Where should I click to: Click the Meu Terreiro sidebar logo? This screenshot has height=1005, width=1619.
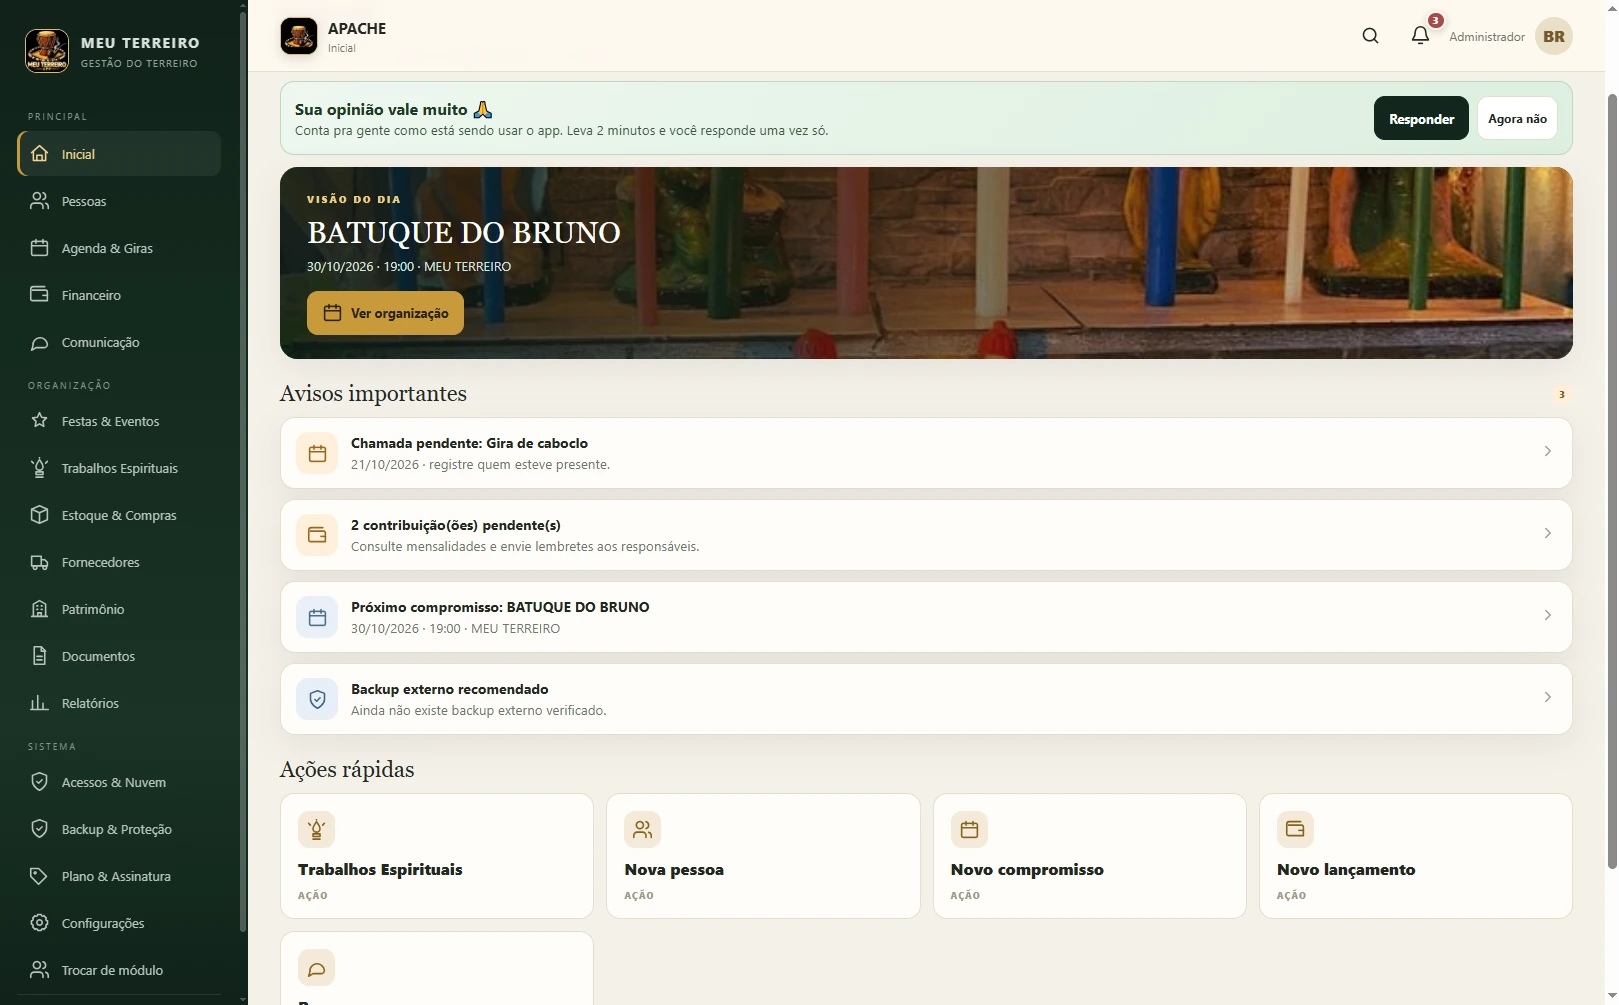pyautogui.click(x=47, y=51)
